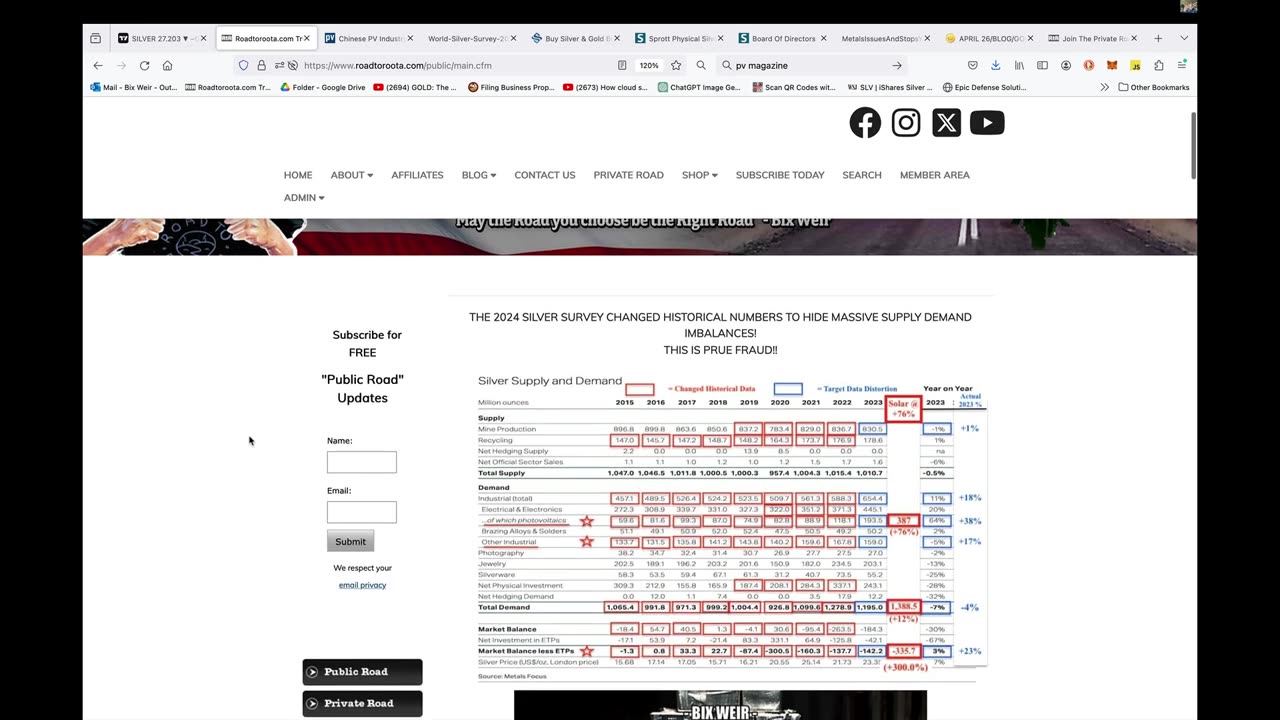Click the search magnifier icon
This screenshot has height=720, width=1280.
(x=701, y=65)
